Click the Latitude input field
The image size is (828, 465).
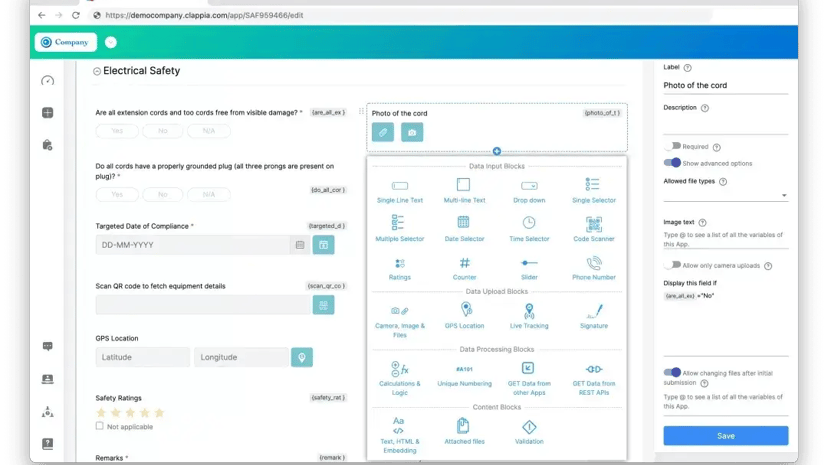click(143, 357)
